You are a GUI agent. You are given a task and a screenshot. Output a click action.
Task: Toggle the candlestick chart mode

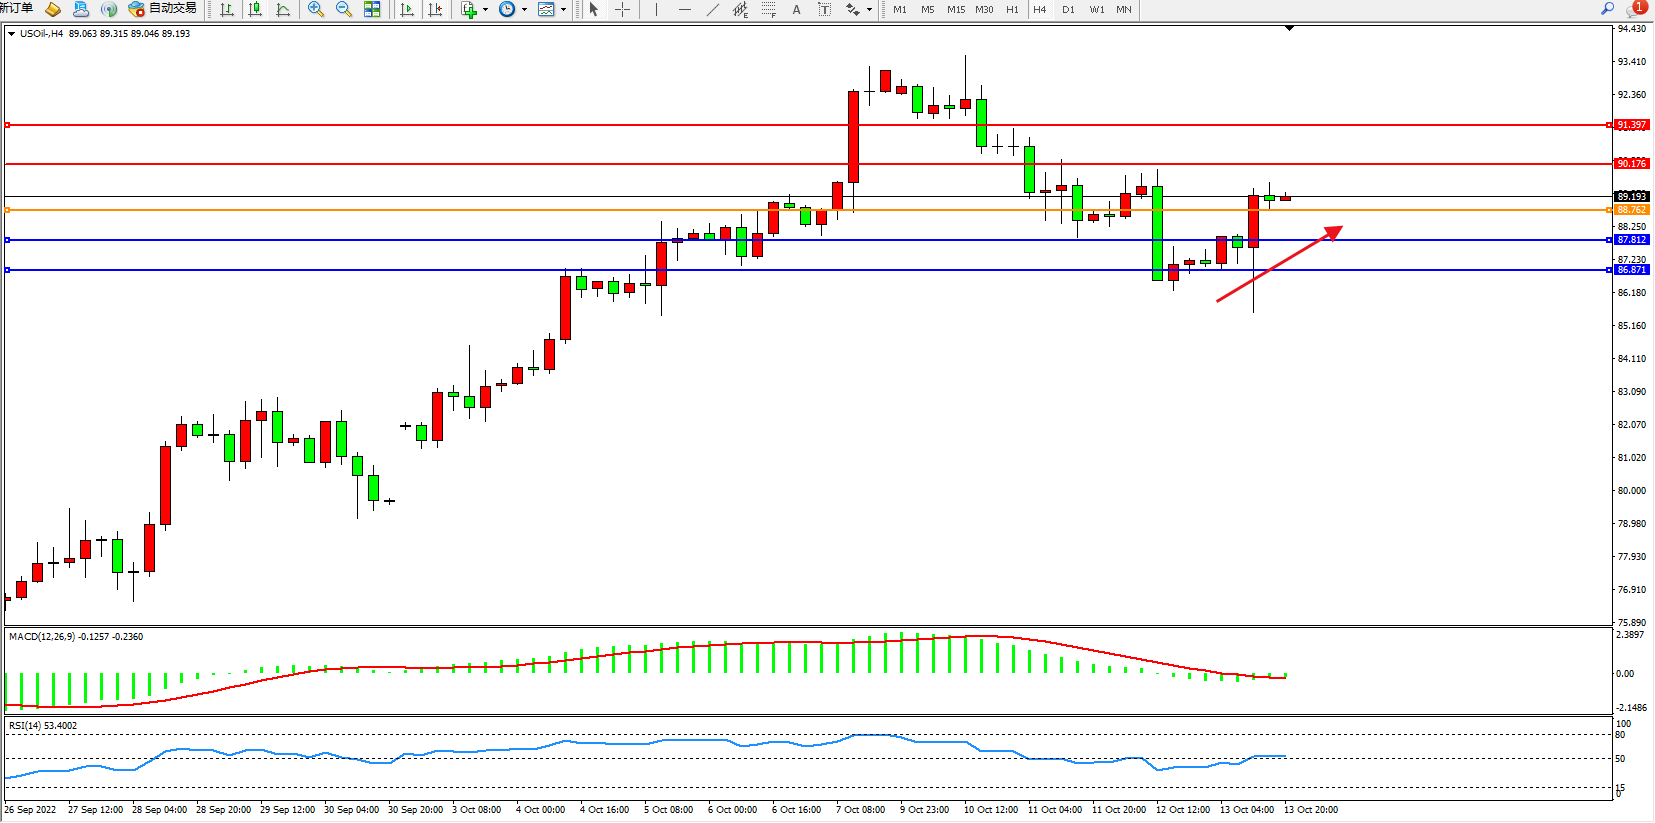point(255,10)
